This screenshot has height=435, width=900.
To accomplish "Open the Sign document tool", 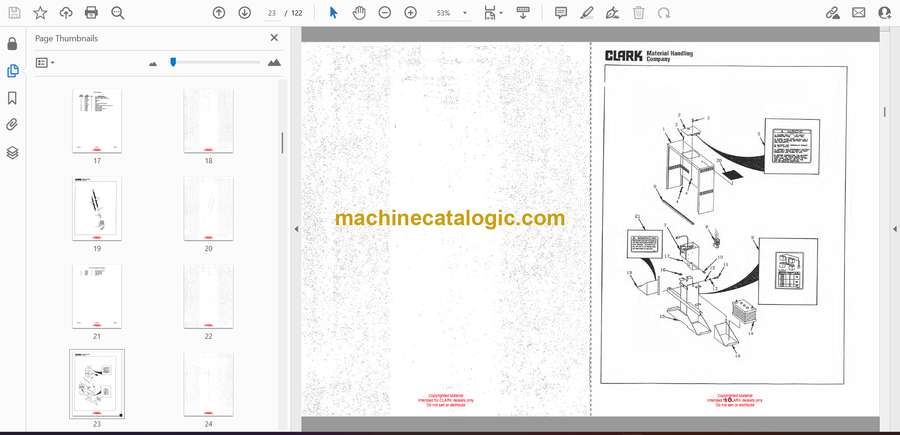I will 612,13.
